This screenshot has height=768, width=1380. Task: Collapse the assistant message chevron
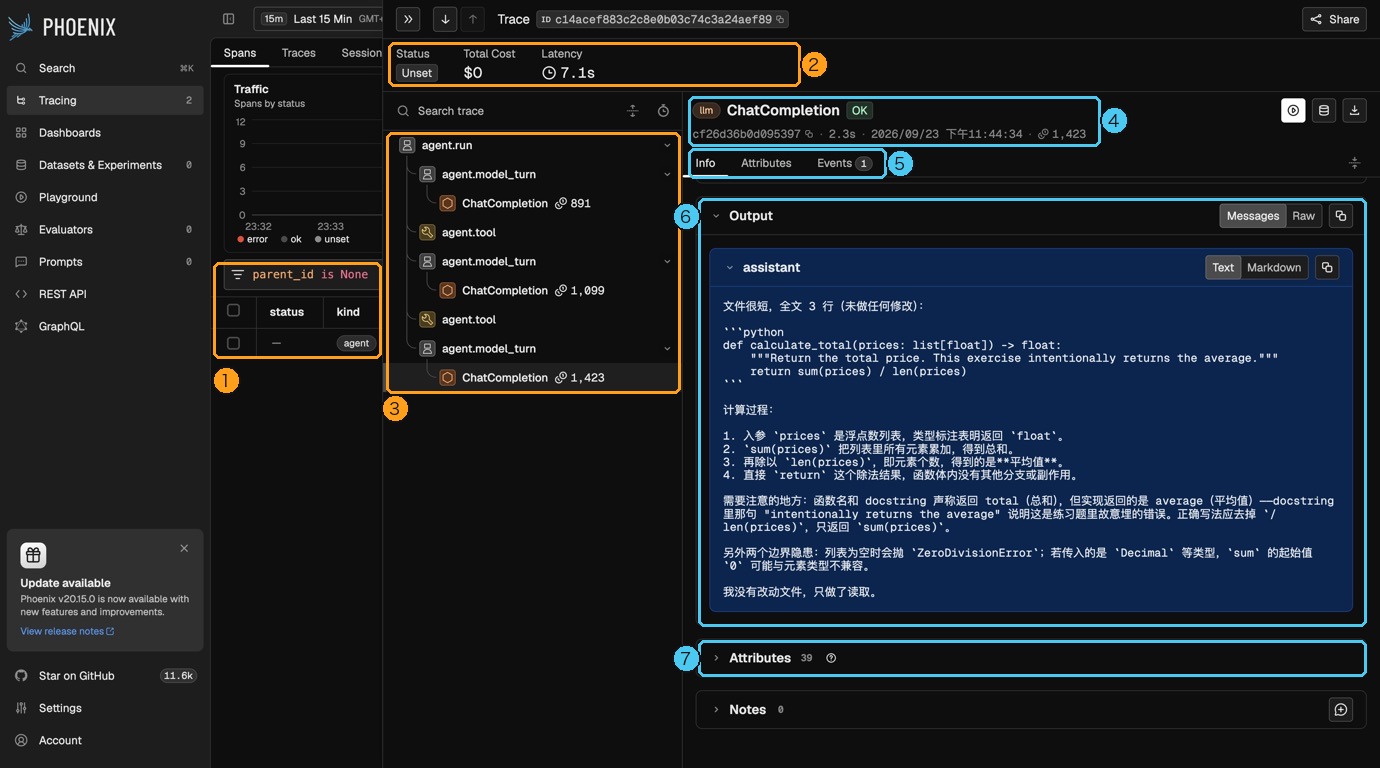pos(730,267)
